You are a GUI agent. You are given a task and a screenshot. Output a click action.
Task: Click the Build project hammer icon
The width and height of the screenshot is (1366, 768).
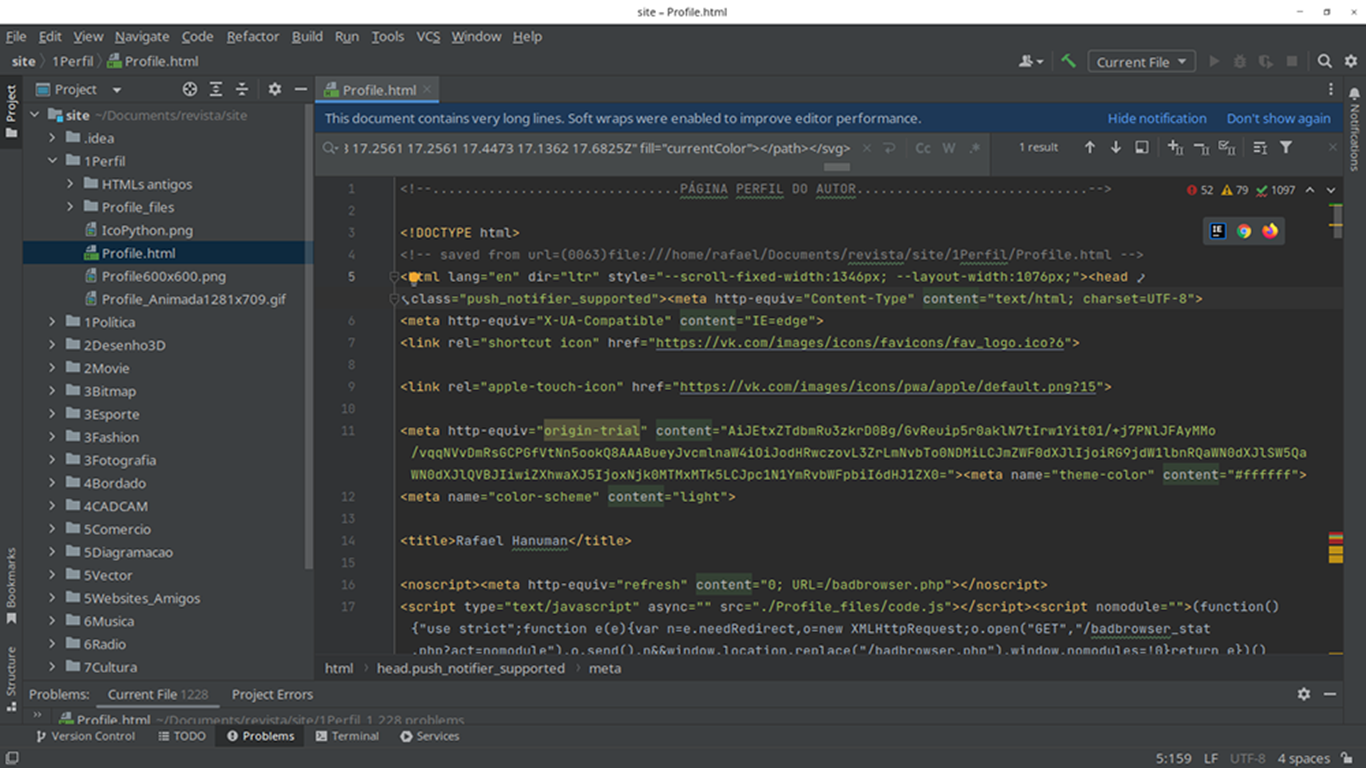1068,61
